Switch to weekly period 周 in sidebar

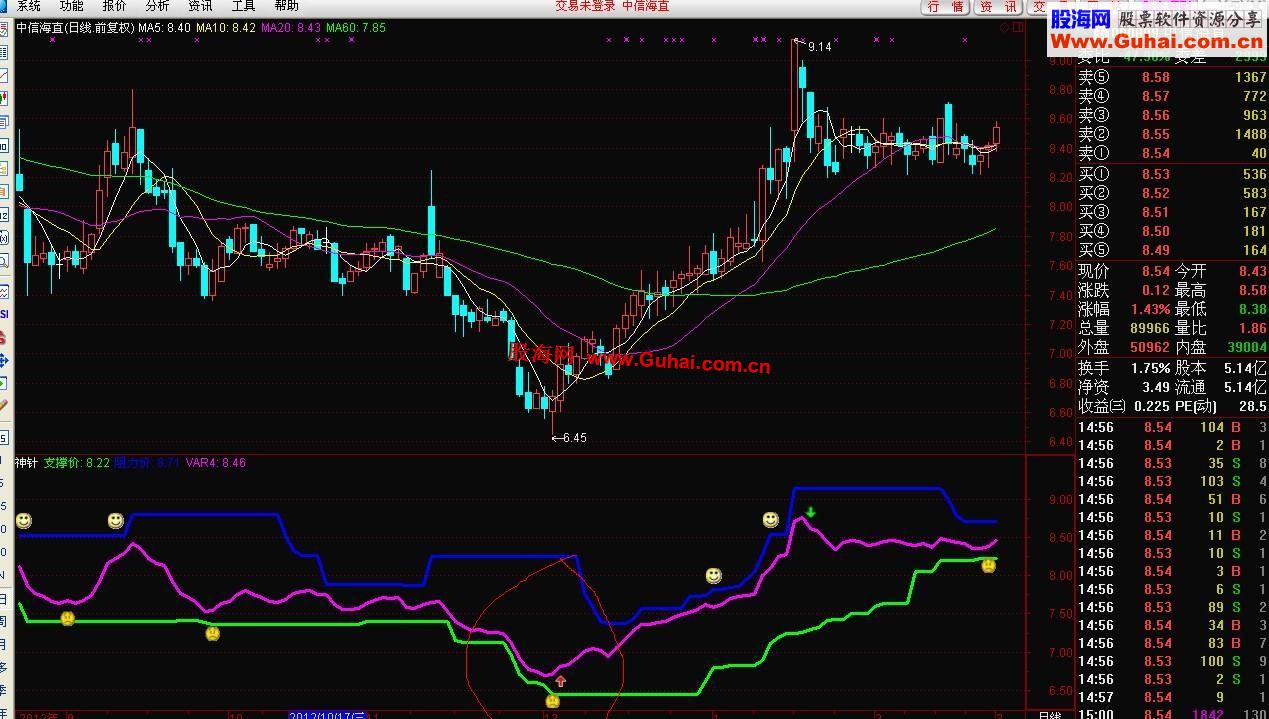click(x=4, y=620)
